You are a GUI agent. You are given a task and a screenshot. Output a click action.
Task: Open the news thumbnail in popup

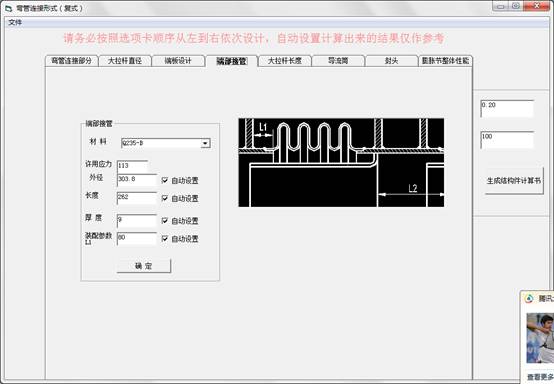540,338
